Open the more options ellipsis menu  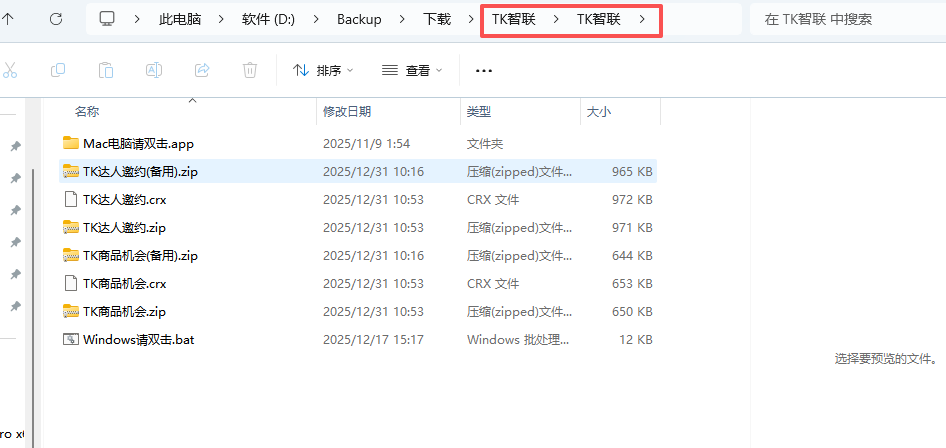pyautogui.click(x=484, y=70)
